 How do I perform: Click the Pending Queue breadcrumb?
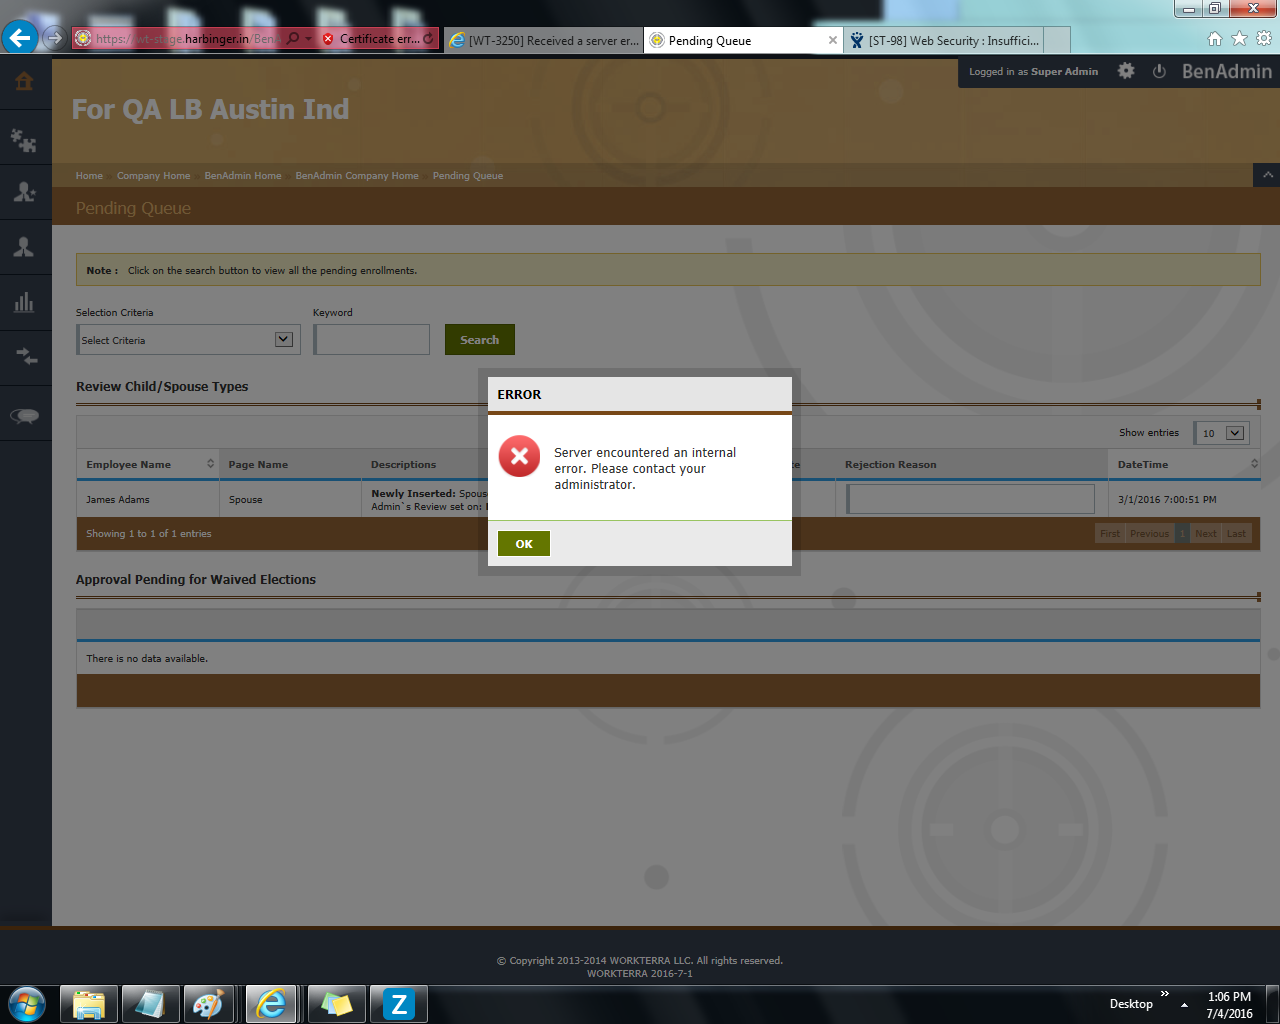tap(468, 175)
